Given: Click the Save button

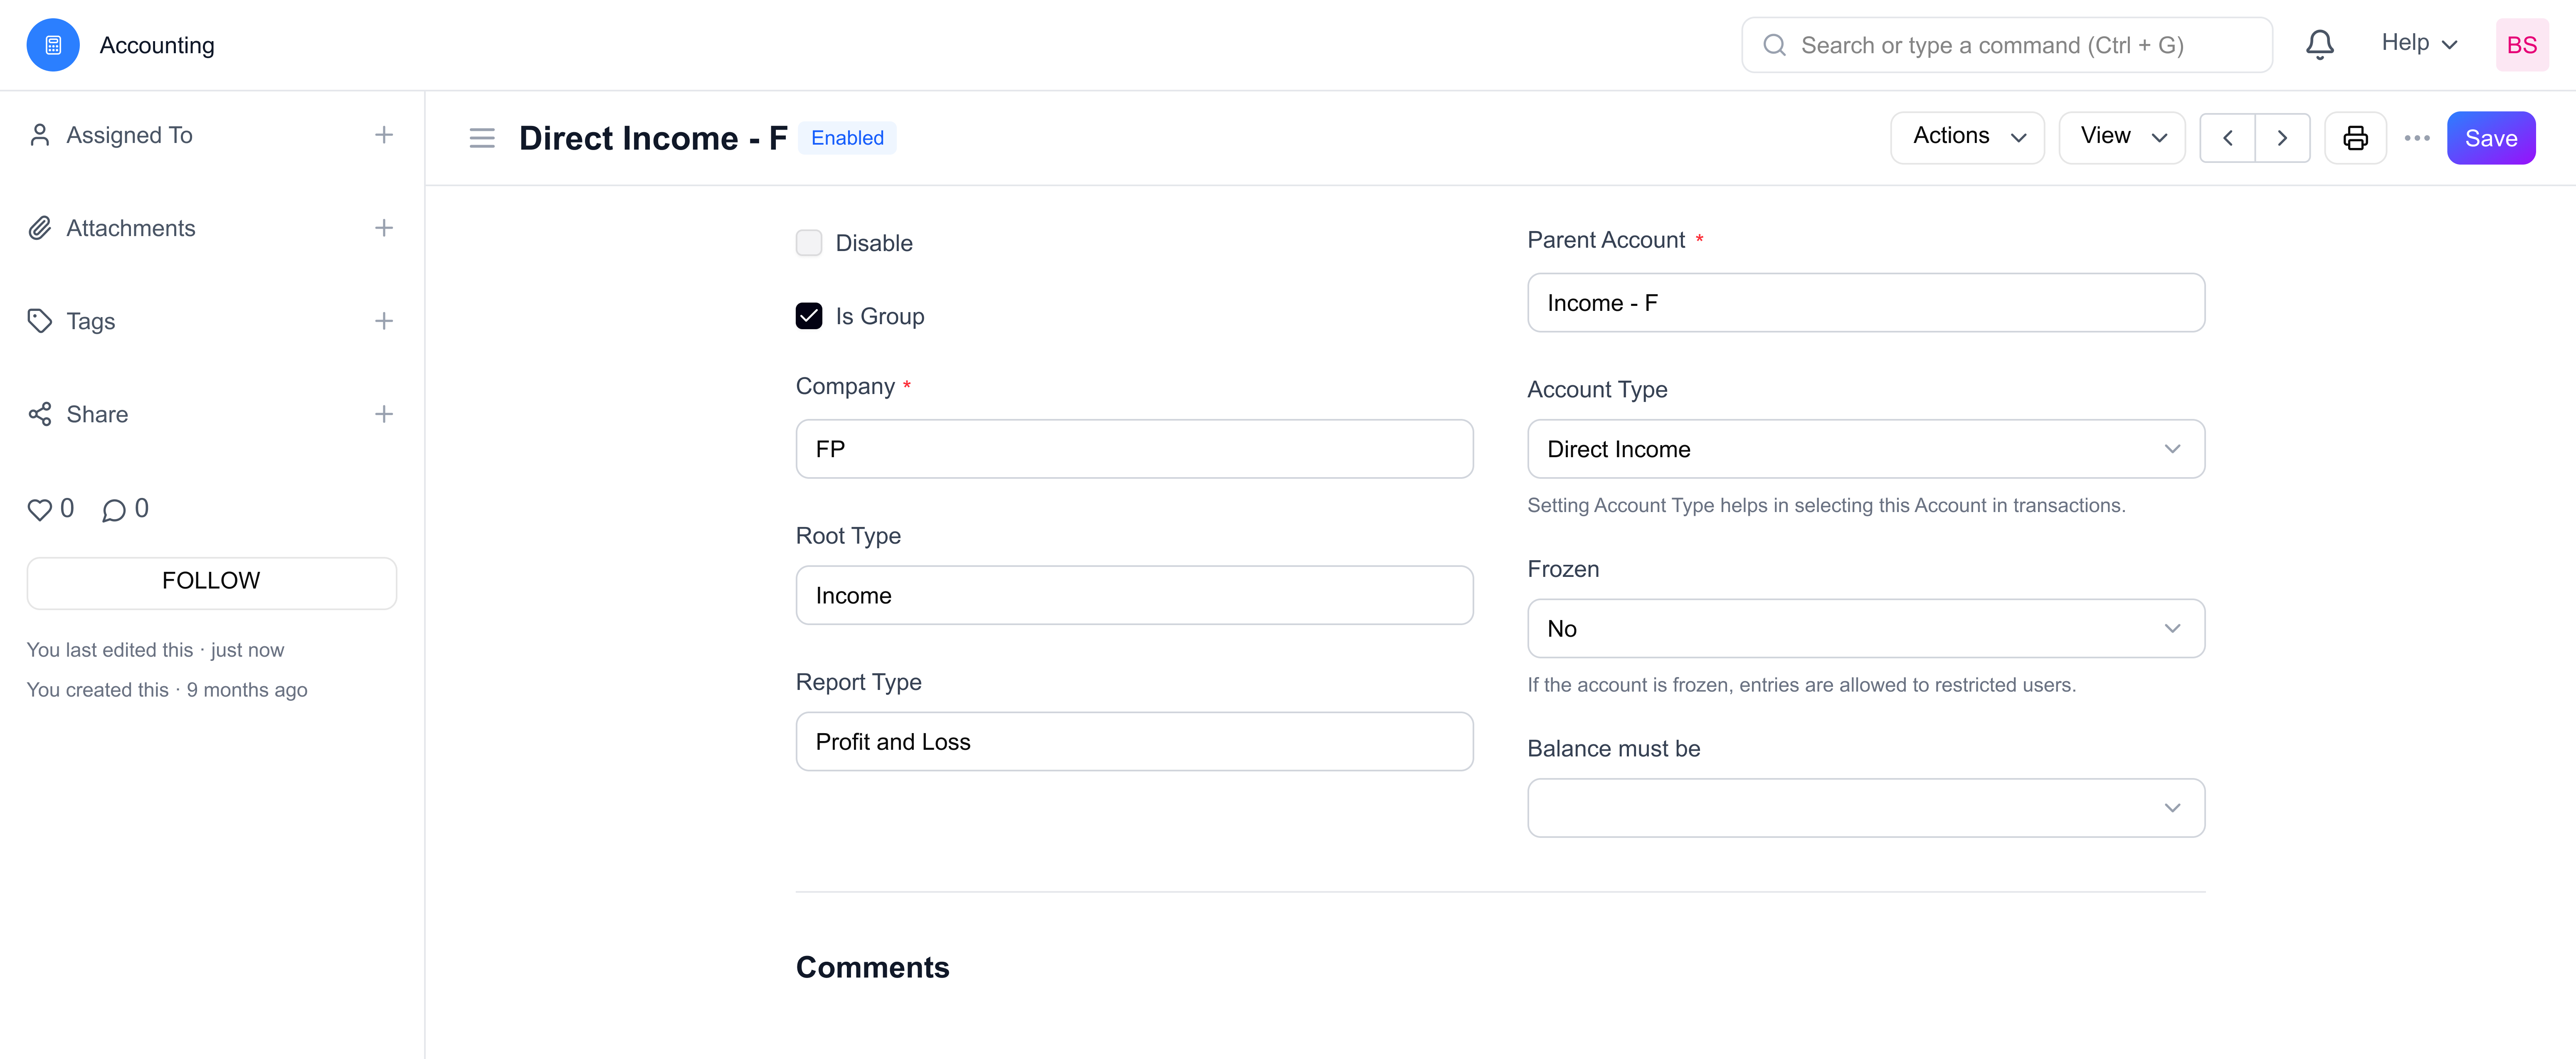Looking at the screenshot, I should tap(2489, 138).
